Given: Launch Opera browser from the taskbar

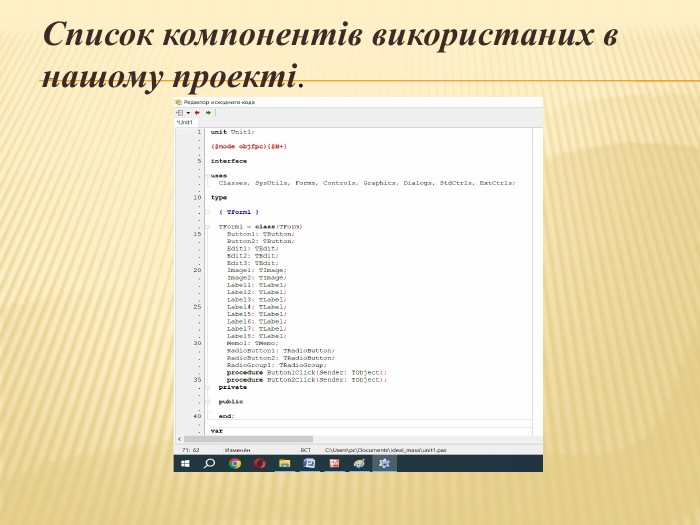Looking at the screenshot, I should [260, 464].
